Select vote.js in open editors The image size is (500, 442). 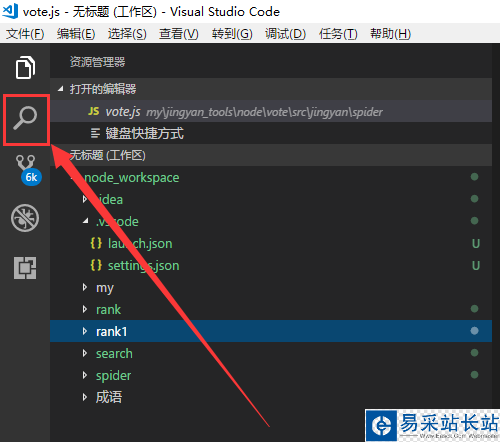pyautogui.click(x=271, y=111)
